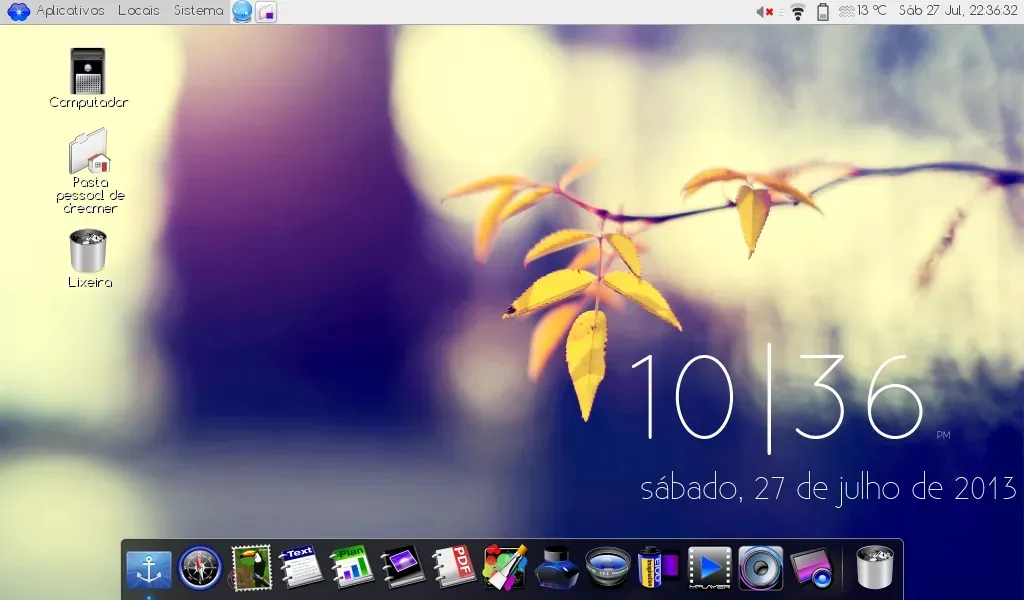The height and width of the screenshot is (600, 1024).
Task: Check the battery status icon
Action: click(x=823, y=12)
